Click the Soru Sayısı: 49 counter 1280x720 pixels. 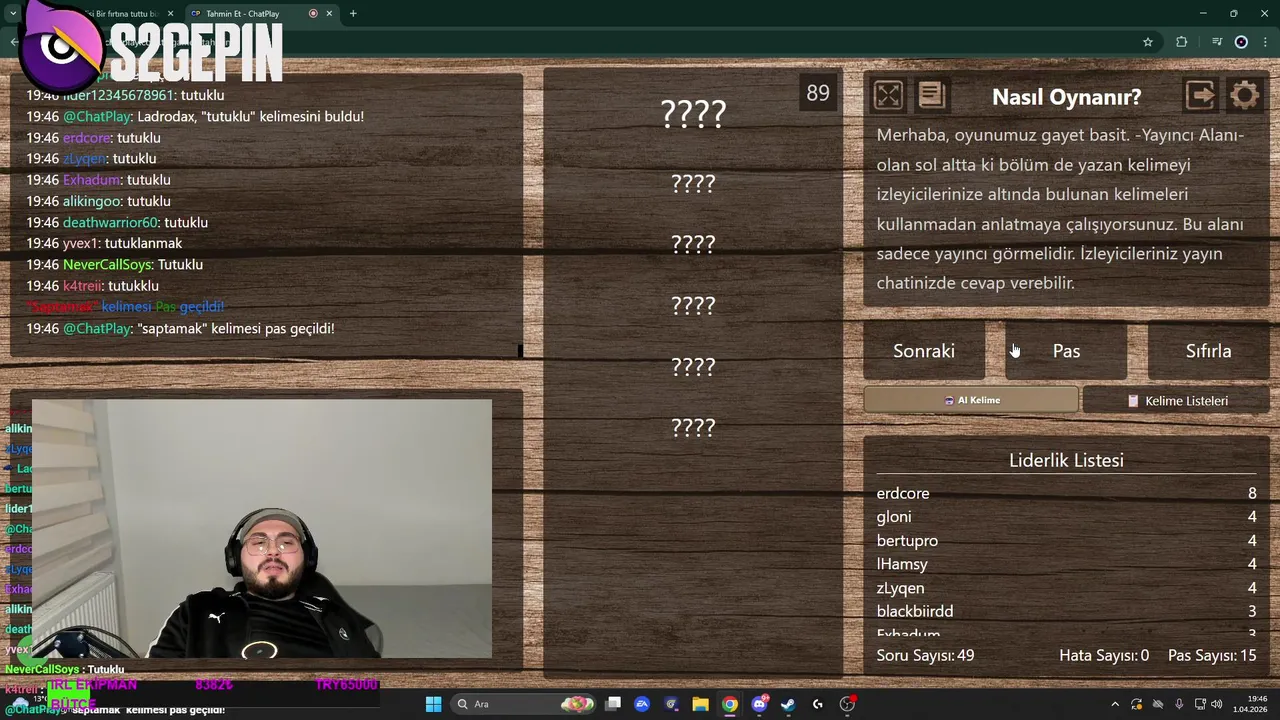tap(925, 655)
